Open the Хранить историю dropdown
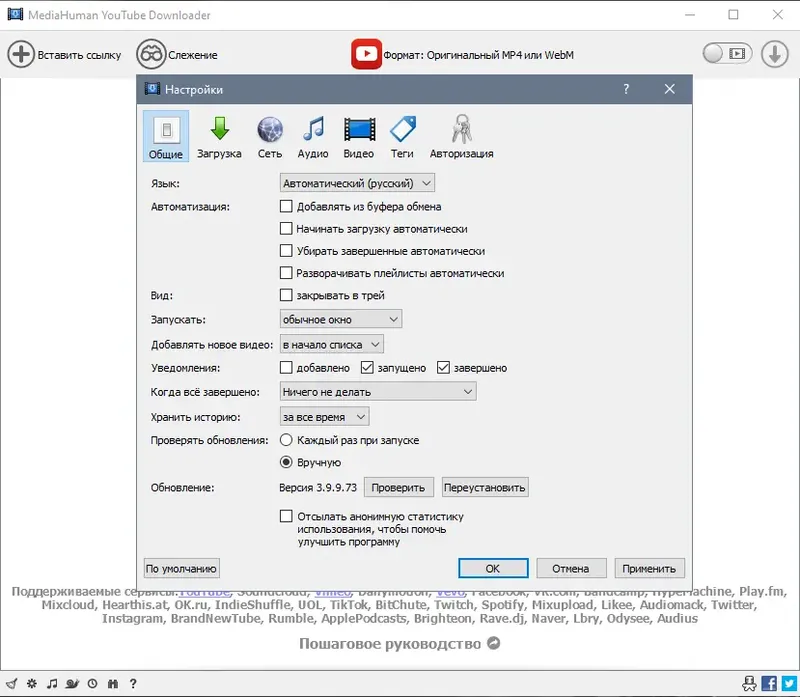800x697 pixels. (x=321, y=415)
